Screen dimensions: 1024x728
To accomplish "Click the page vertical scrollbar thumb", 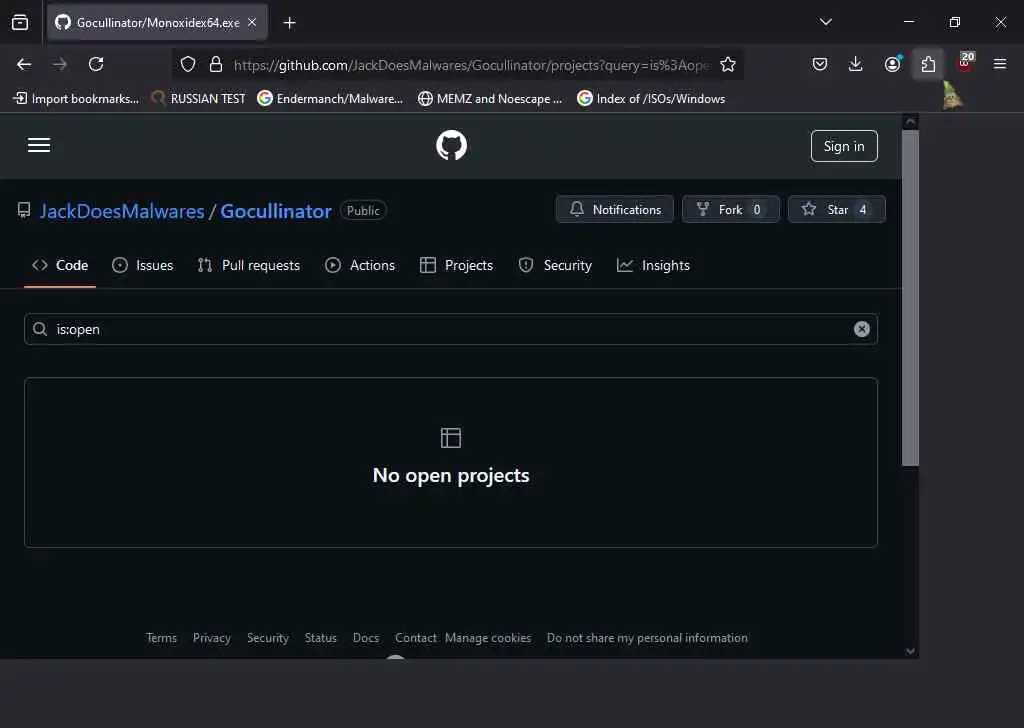I will pyautogui.click(x=910, y=298).
